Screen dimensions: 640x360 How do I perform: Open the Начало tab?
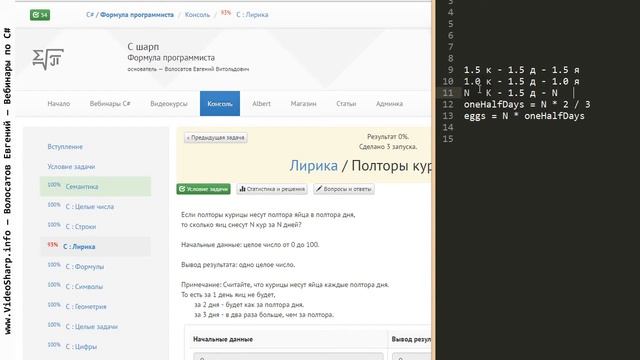pyautogui.click(x=59, y=104)
